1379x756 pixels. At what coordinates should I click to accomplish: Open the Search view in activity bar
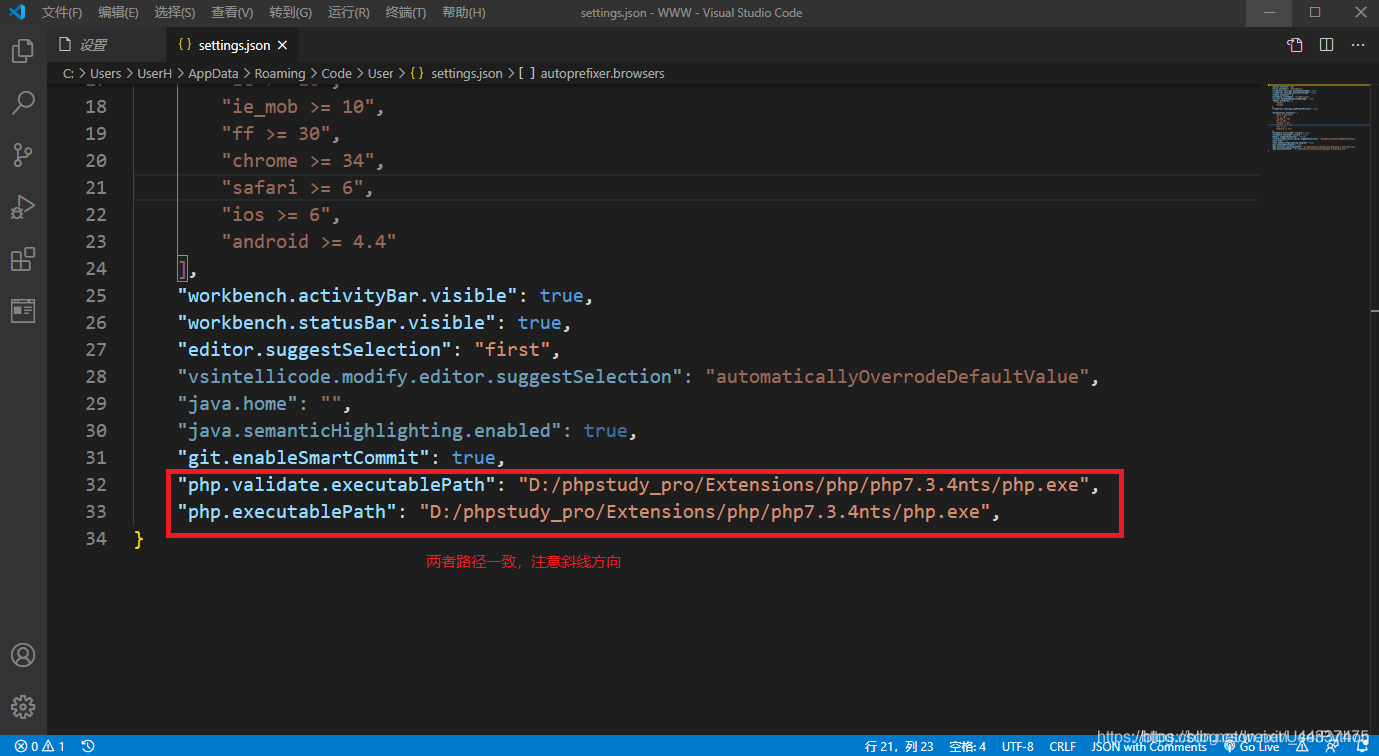click(x=22, y=102)
